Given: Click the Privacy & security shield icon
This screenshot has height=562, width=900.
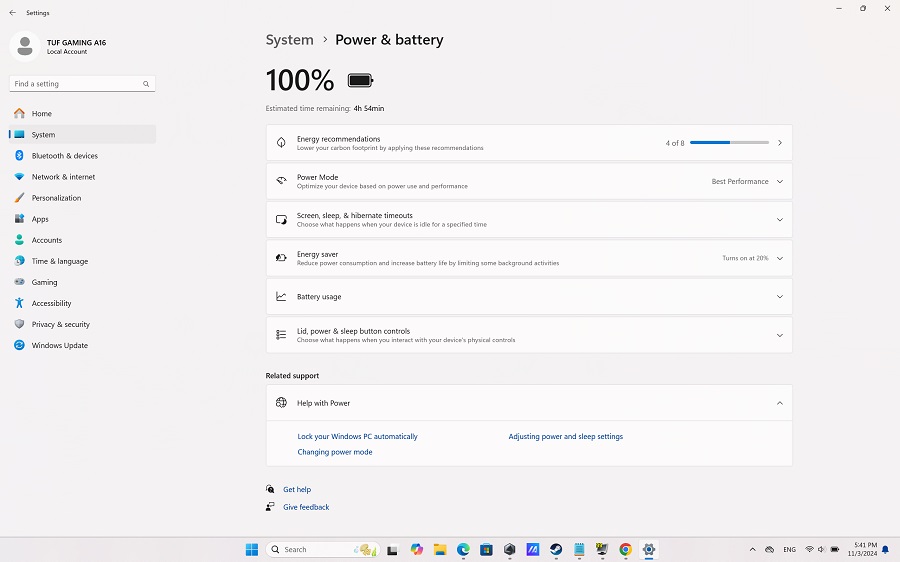Looking at the screenshot, I should pos(19,325).
